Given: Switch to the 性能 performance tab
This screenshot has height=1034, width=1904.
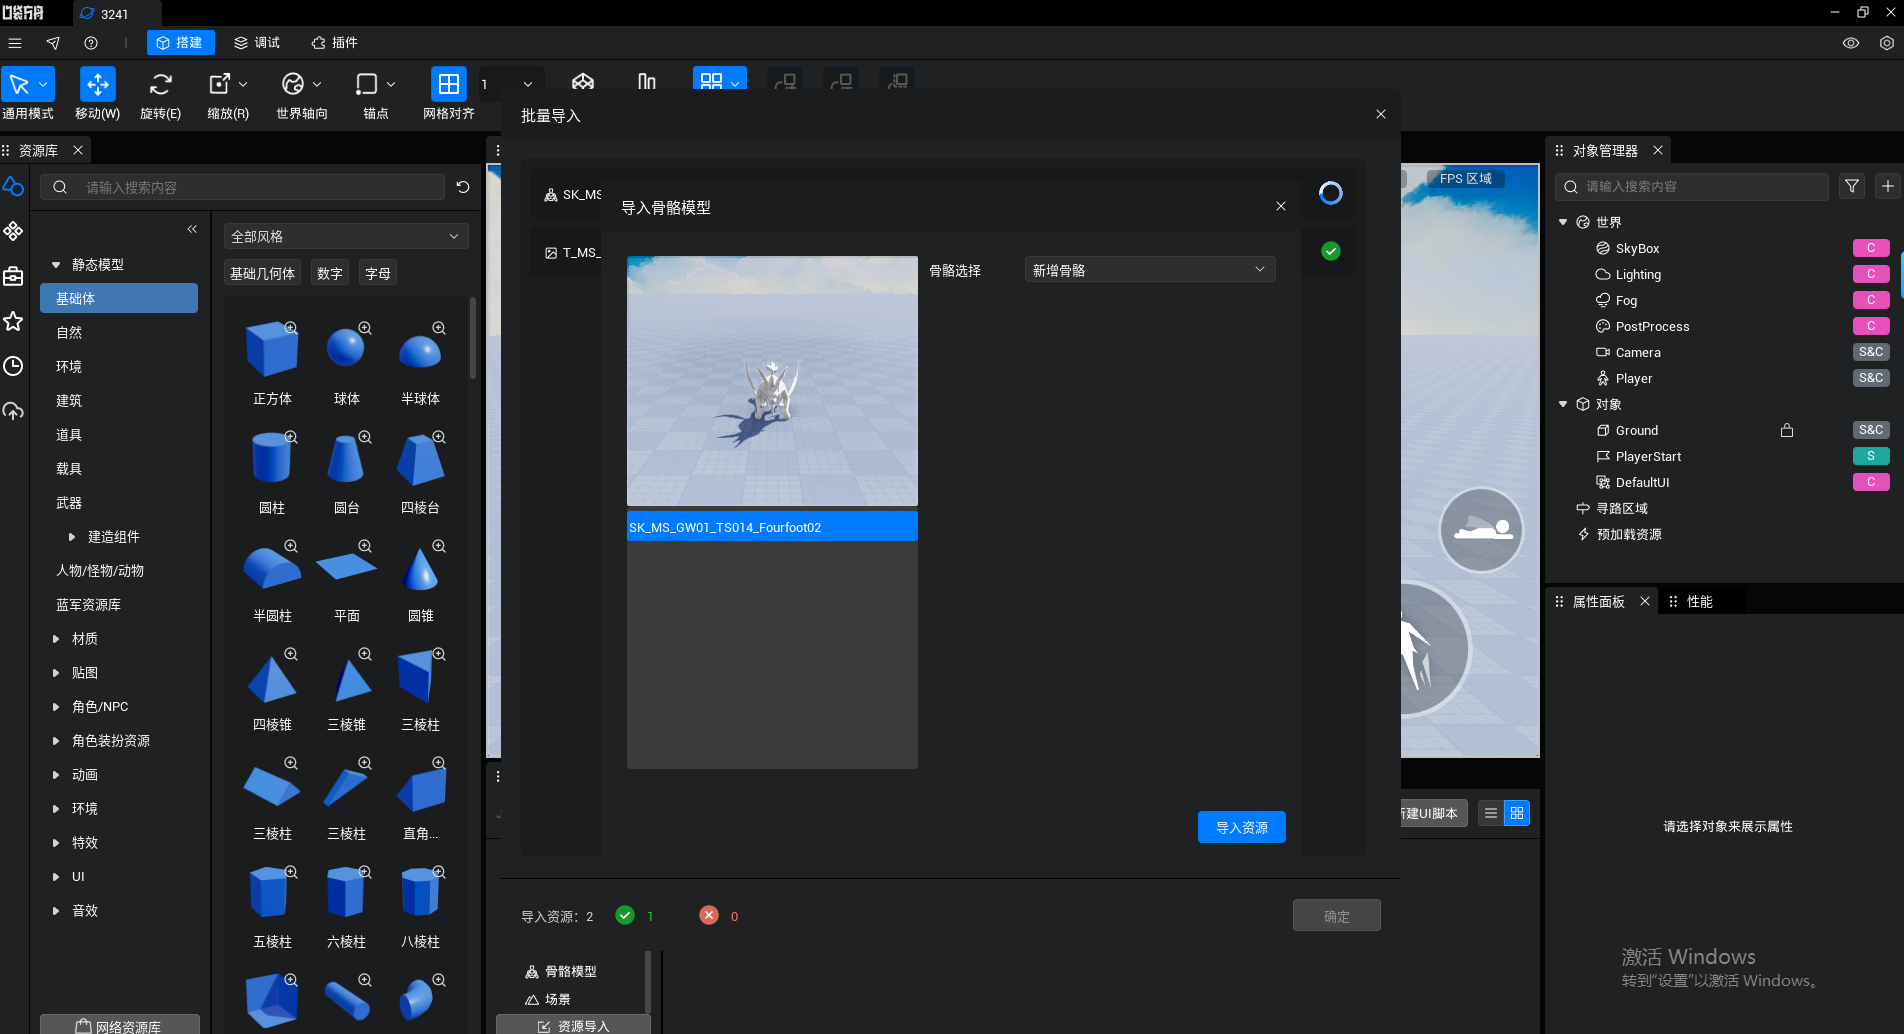Looking at the screenshot, I should pos(1699,601).
